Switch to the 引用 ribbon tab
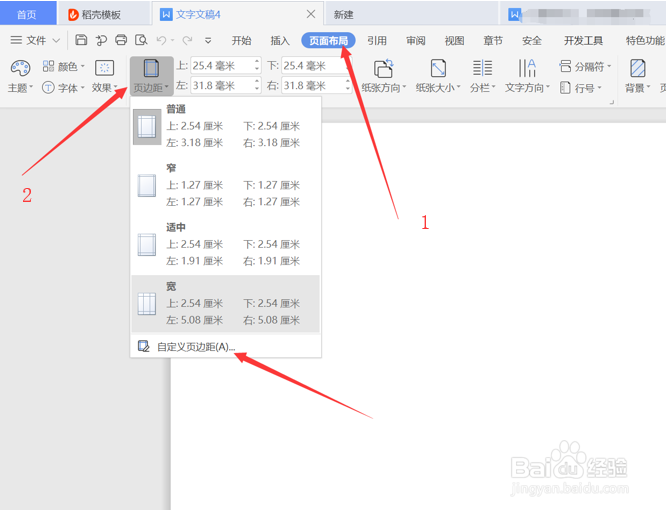666x512 pixels. (377, 40)
